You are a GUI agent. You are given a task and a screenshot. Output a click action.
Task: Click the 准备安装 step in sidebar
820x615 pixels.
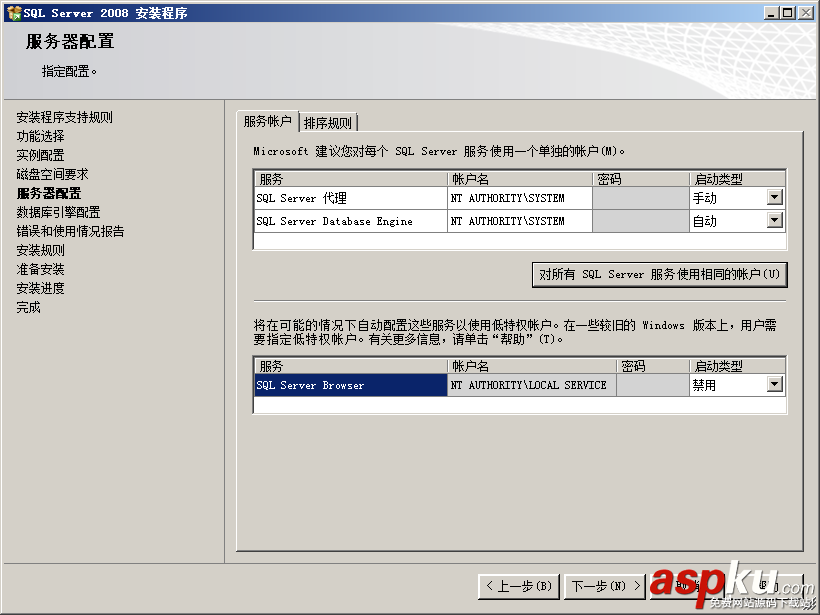pos(40,269)
